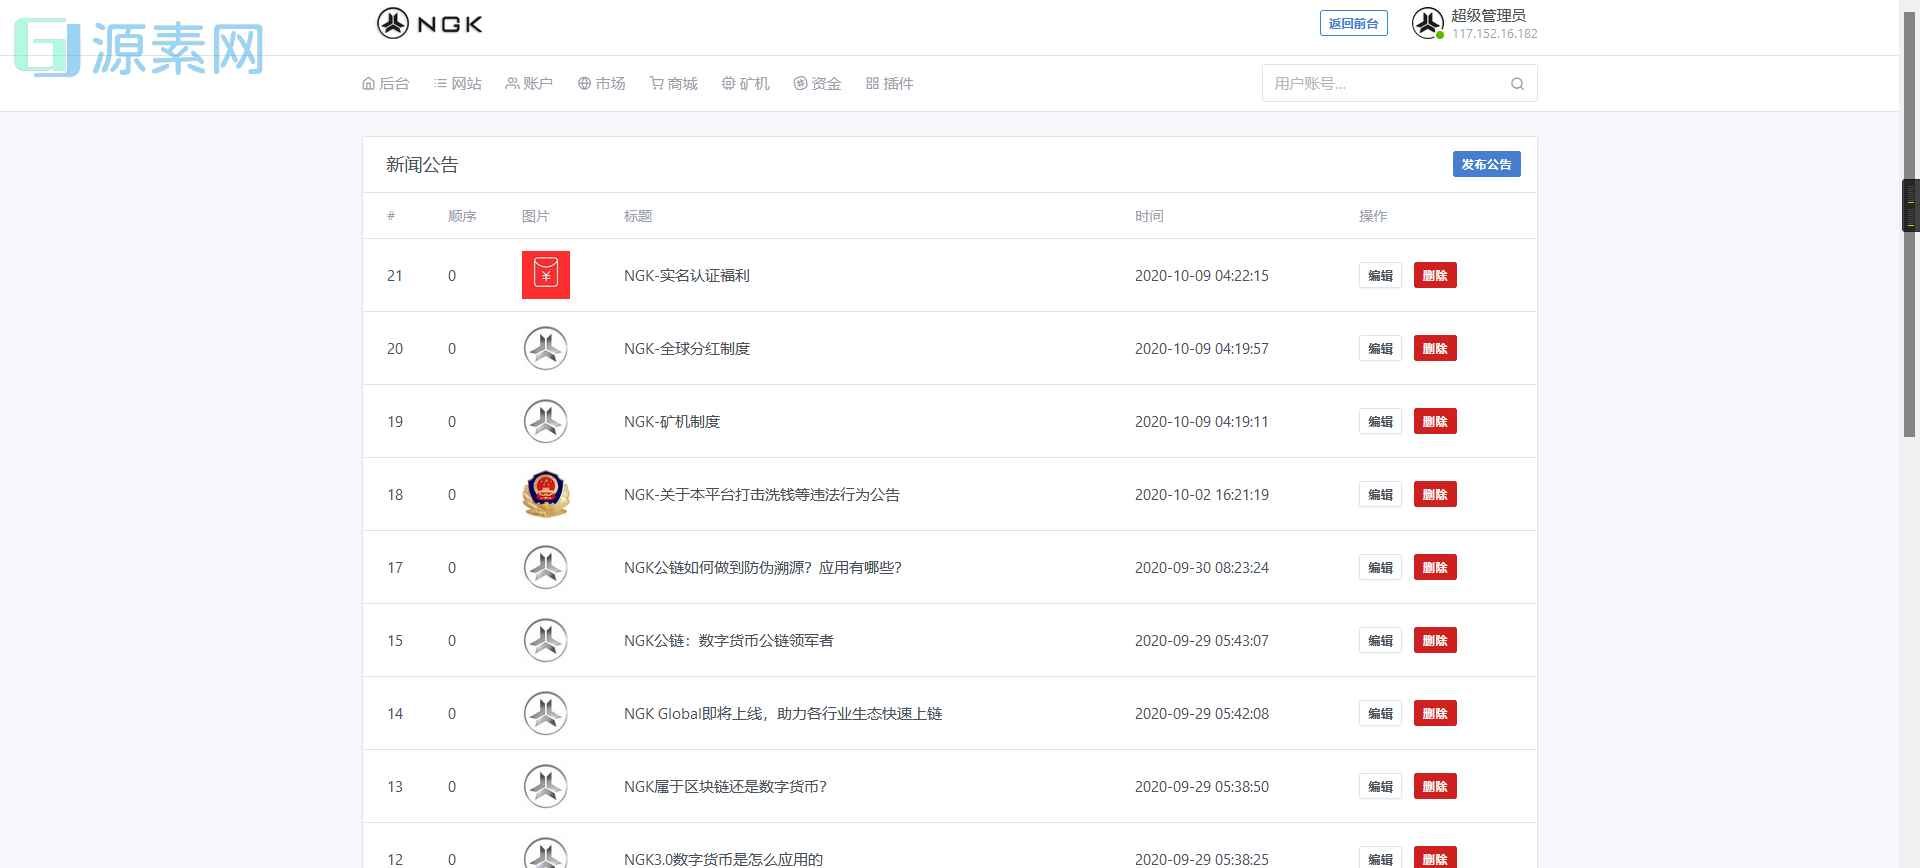The height and width of the screenshot is (868, 1920).
Task: Edit the NGK属于区块链还是数字货币 announcement
Action: (x=1380, y=786)
